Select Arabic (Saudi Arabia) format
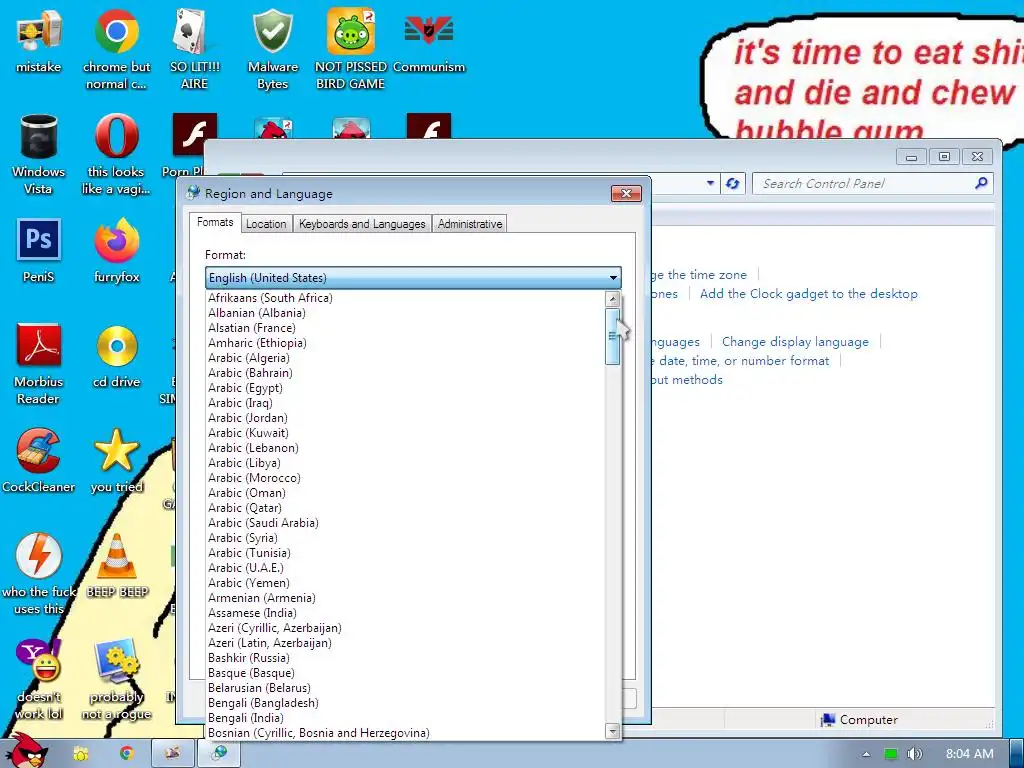Viewport: 1024px width, 768px height. click(x=406, y=523)
